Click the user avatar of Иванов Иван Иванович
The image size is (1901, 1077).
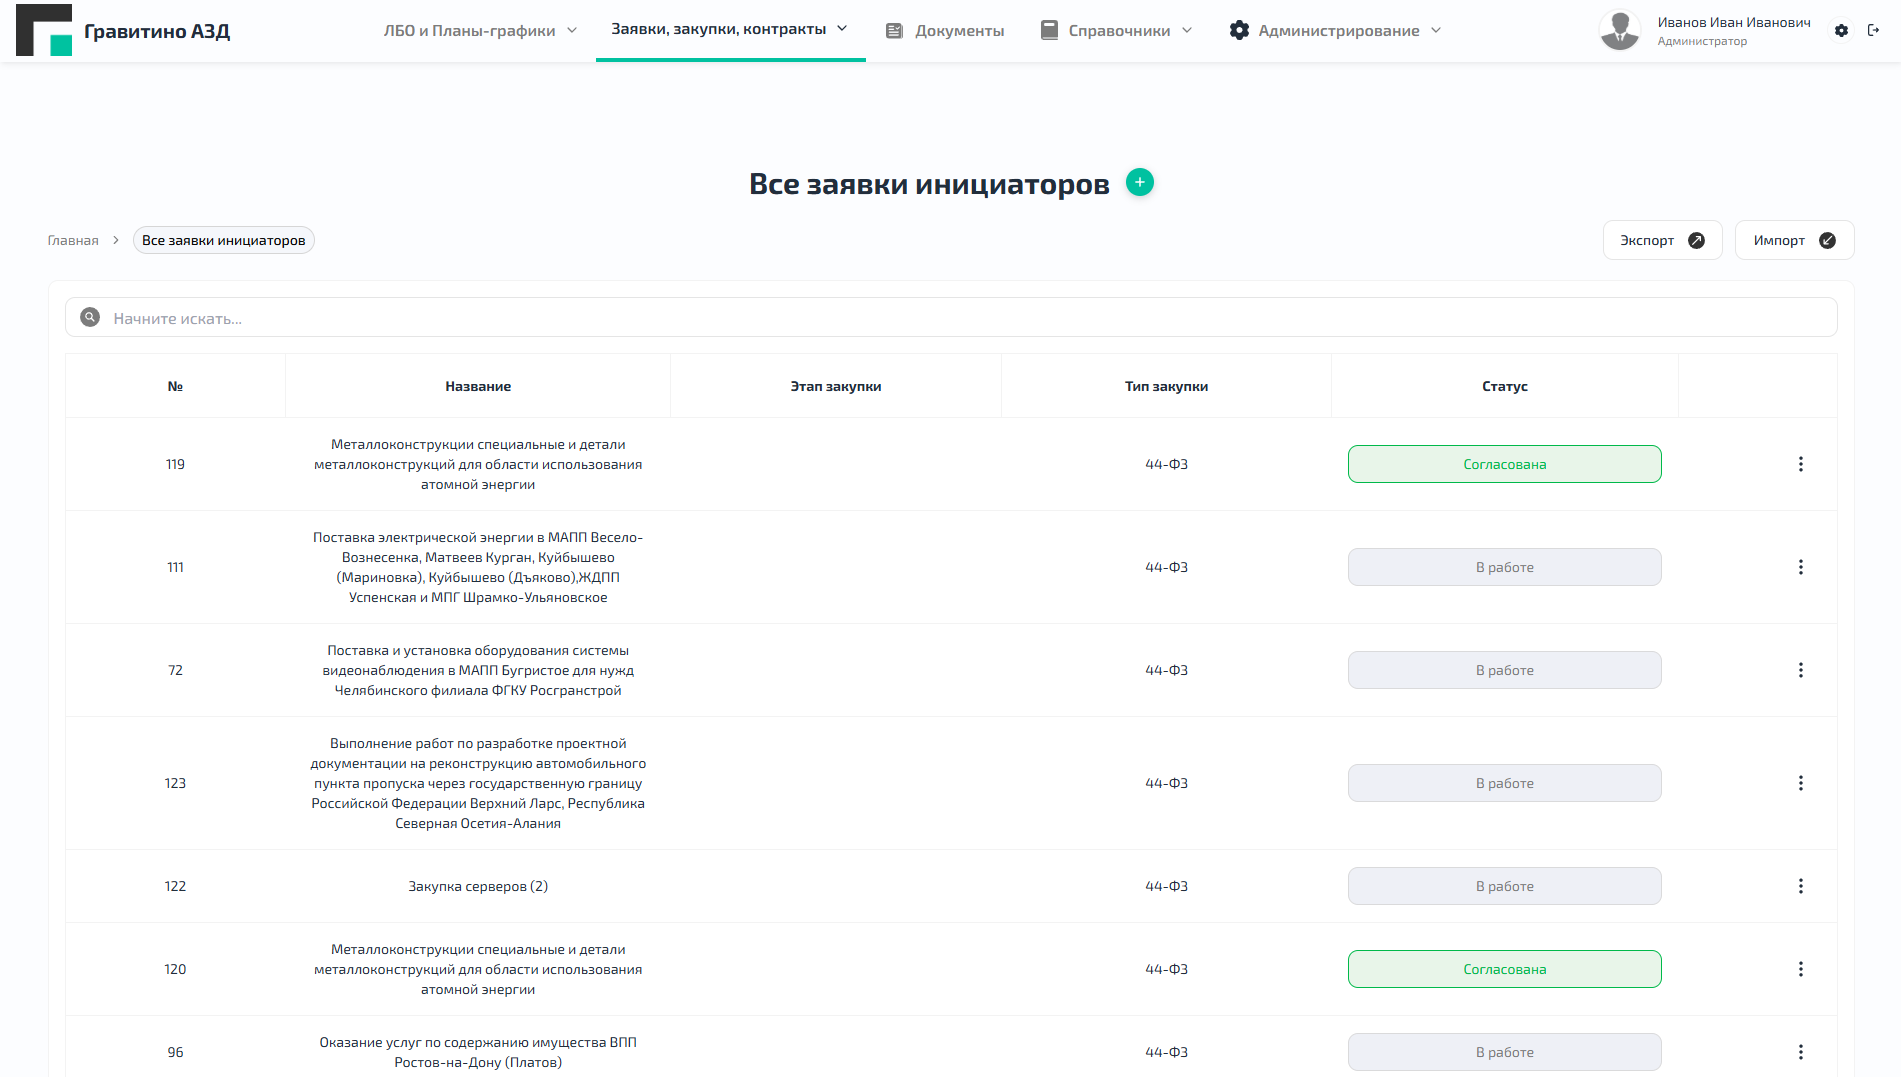[1619, 30]
